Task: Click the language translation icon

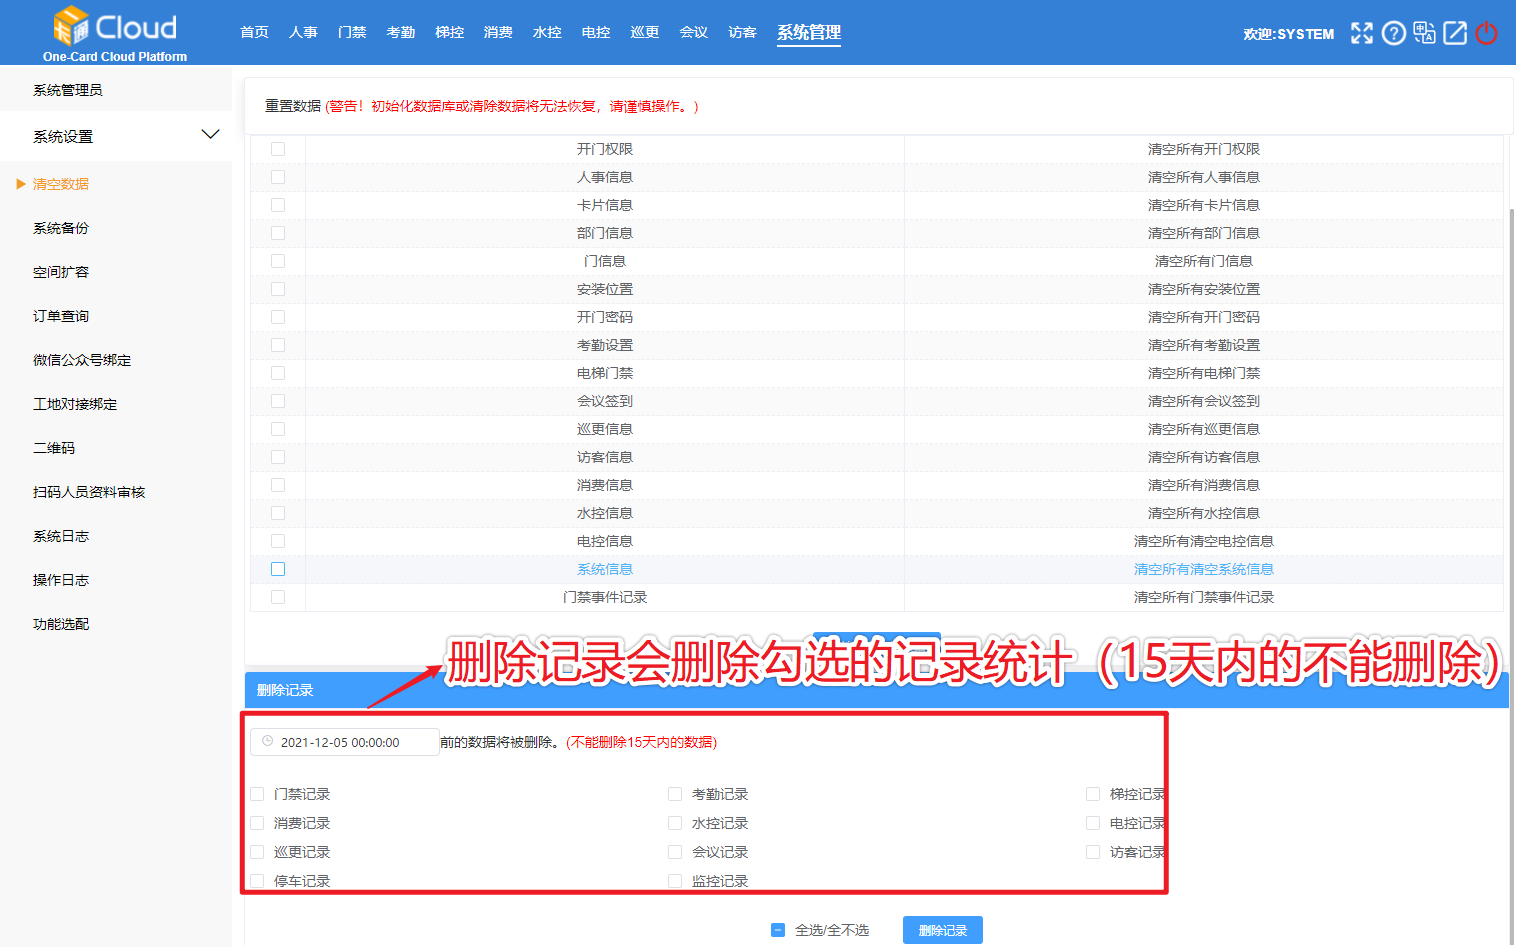Action: pos(1424,33)
